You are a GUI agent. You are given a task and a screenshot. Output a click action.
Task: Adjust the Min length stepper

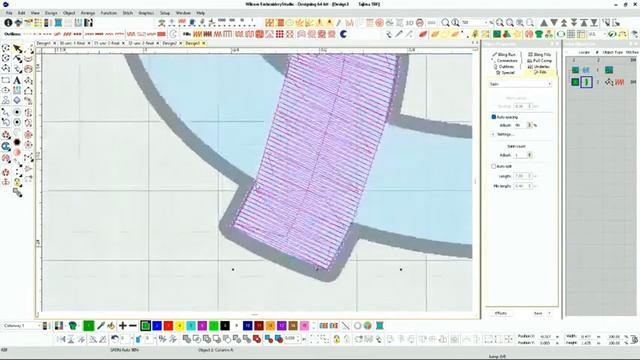pos(530,186)
